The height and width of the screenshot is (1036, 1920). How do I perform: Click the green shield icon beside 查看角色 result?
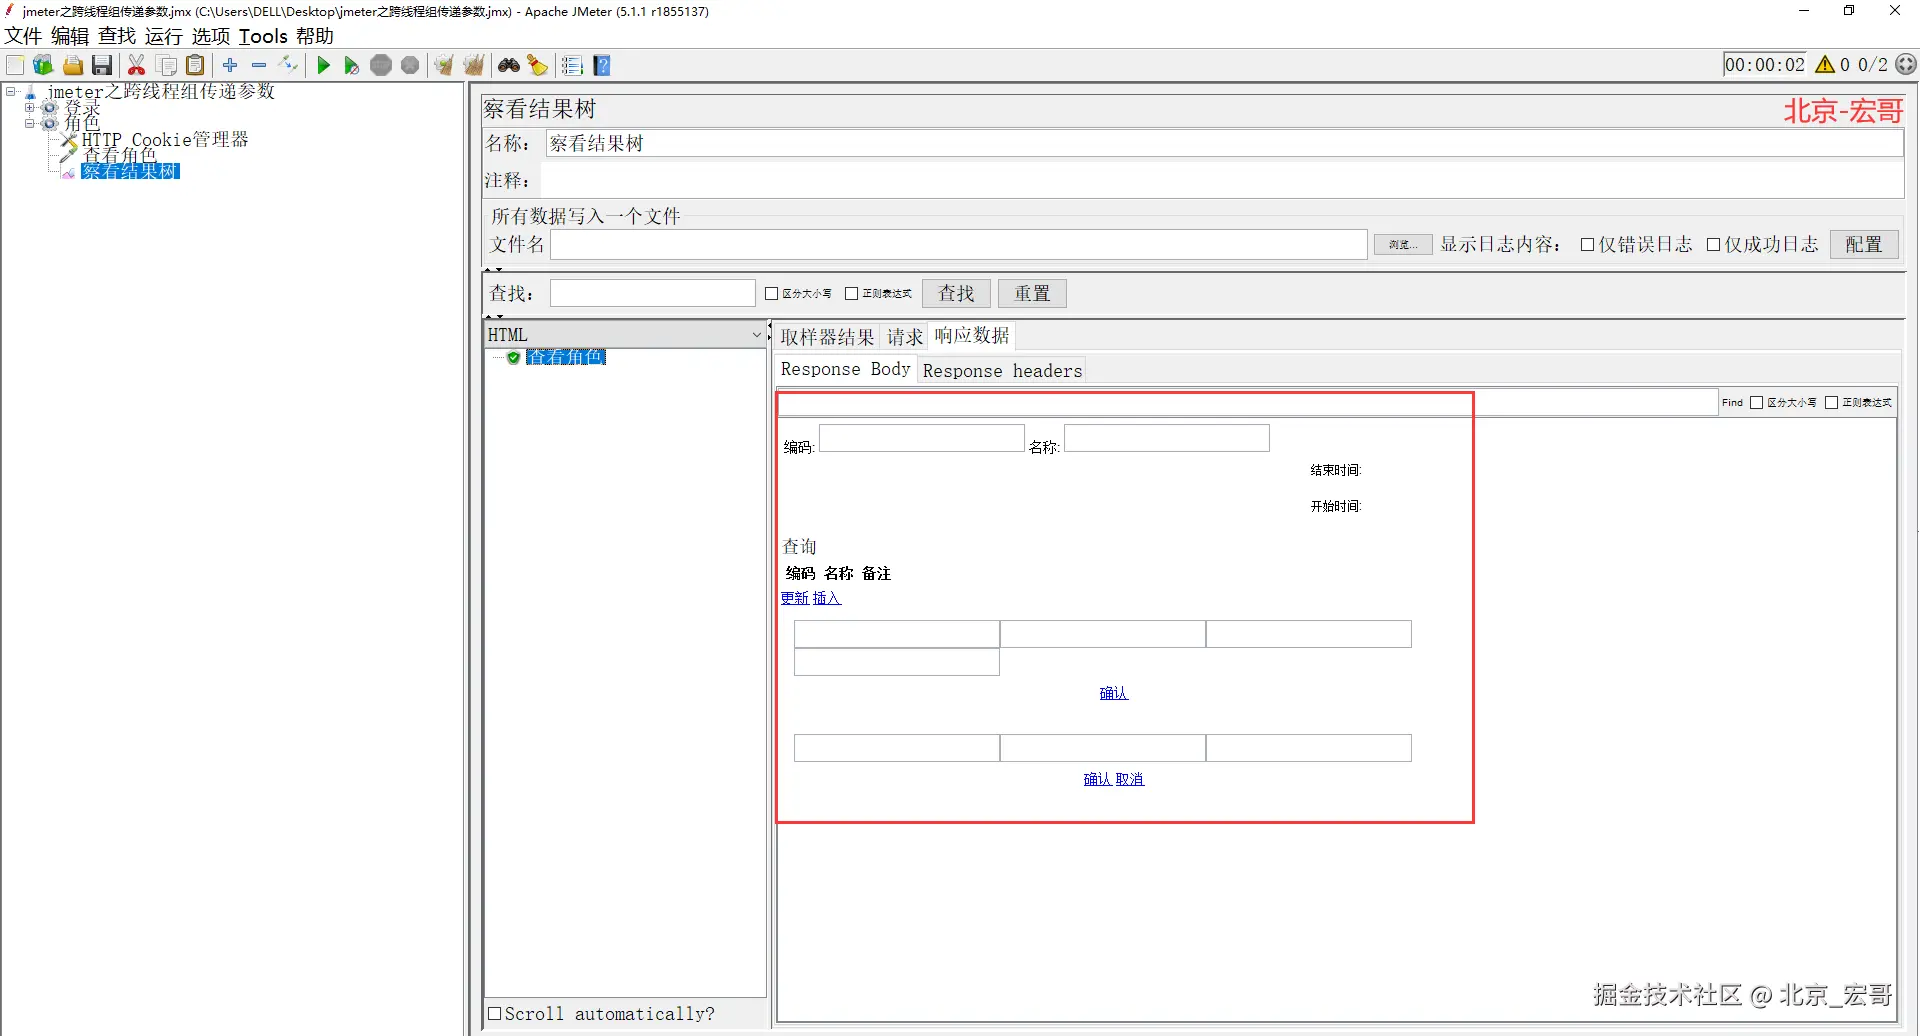pos(513,358)
